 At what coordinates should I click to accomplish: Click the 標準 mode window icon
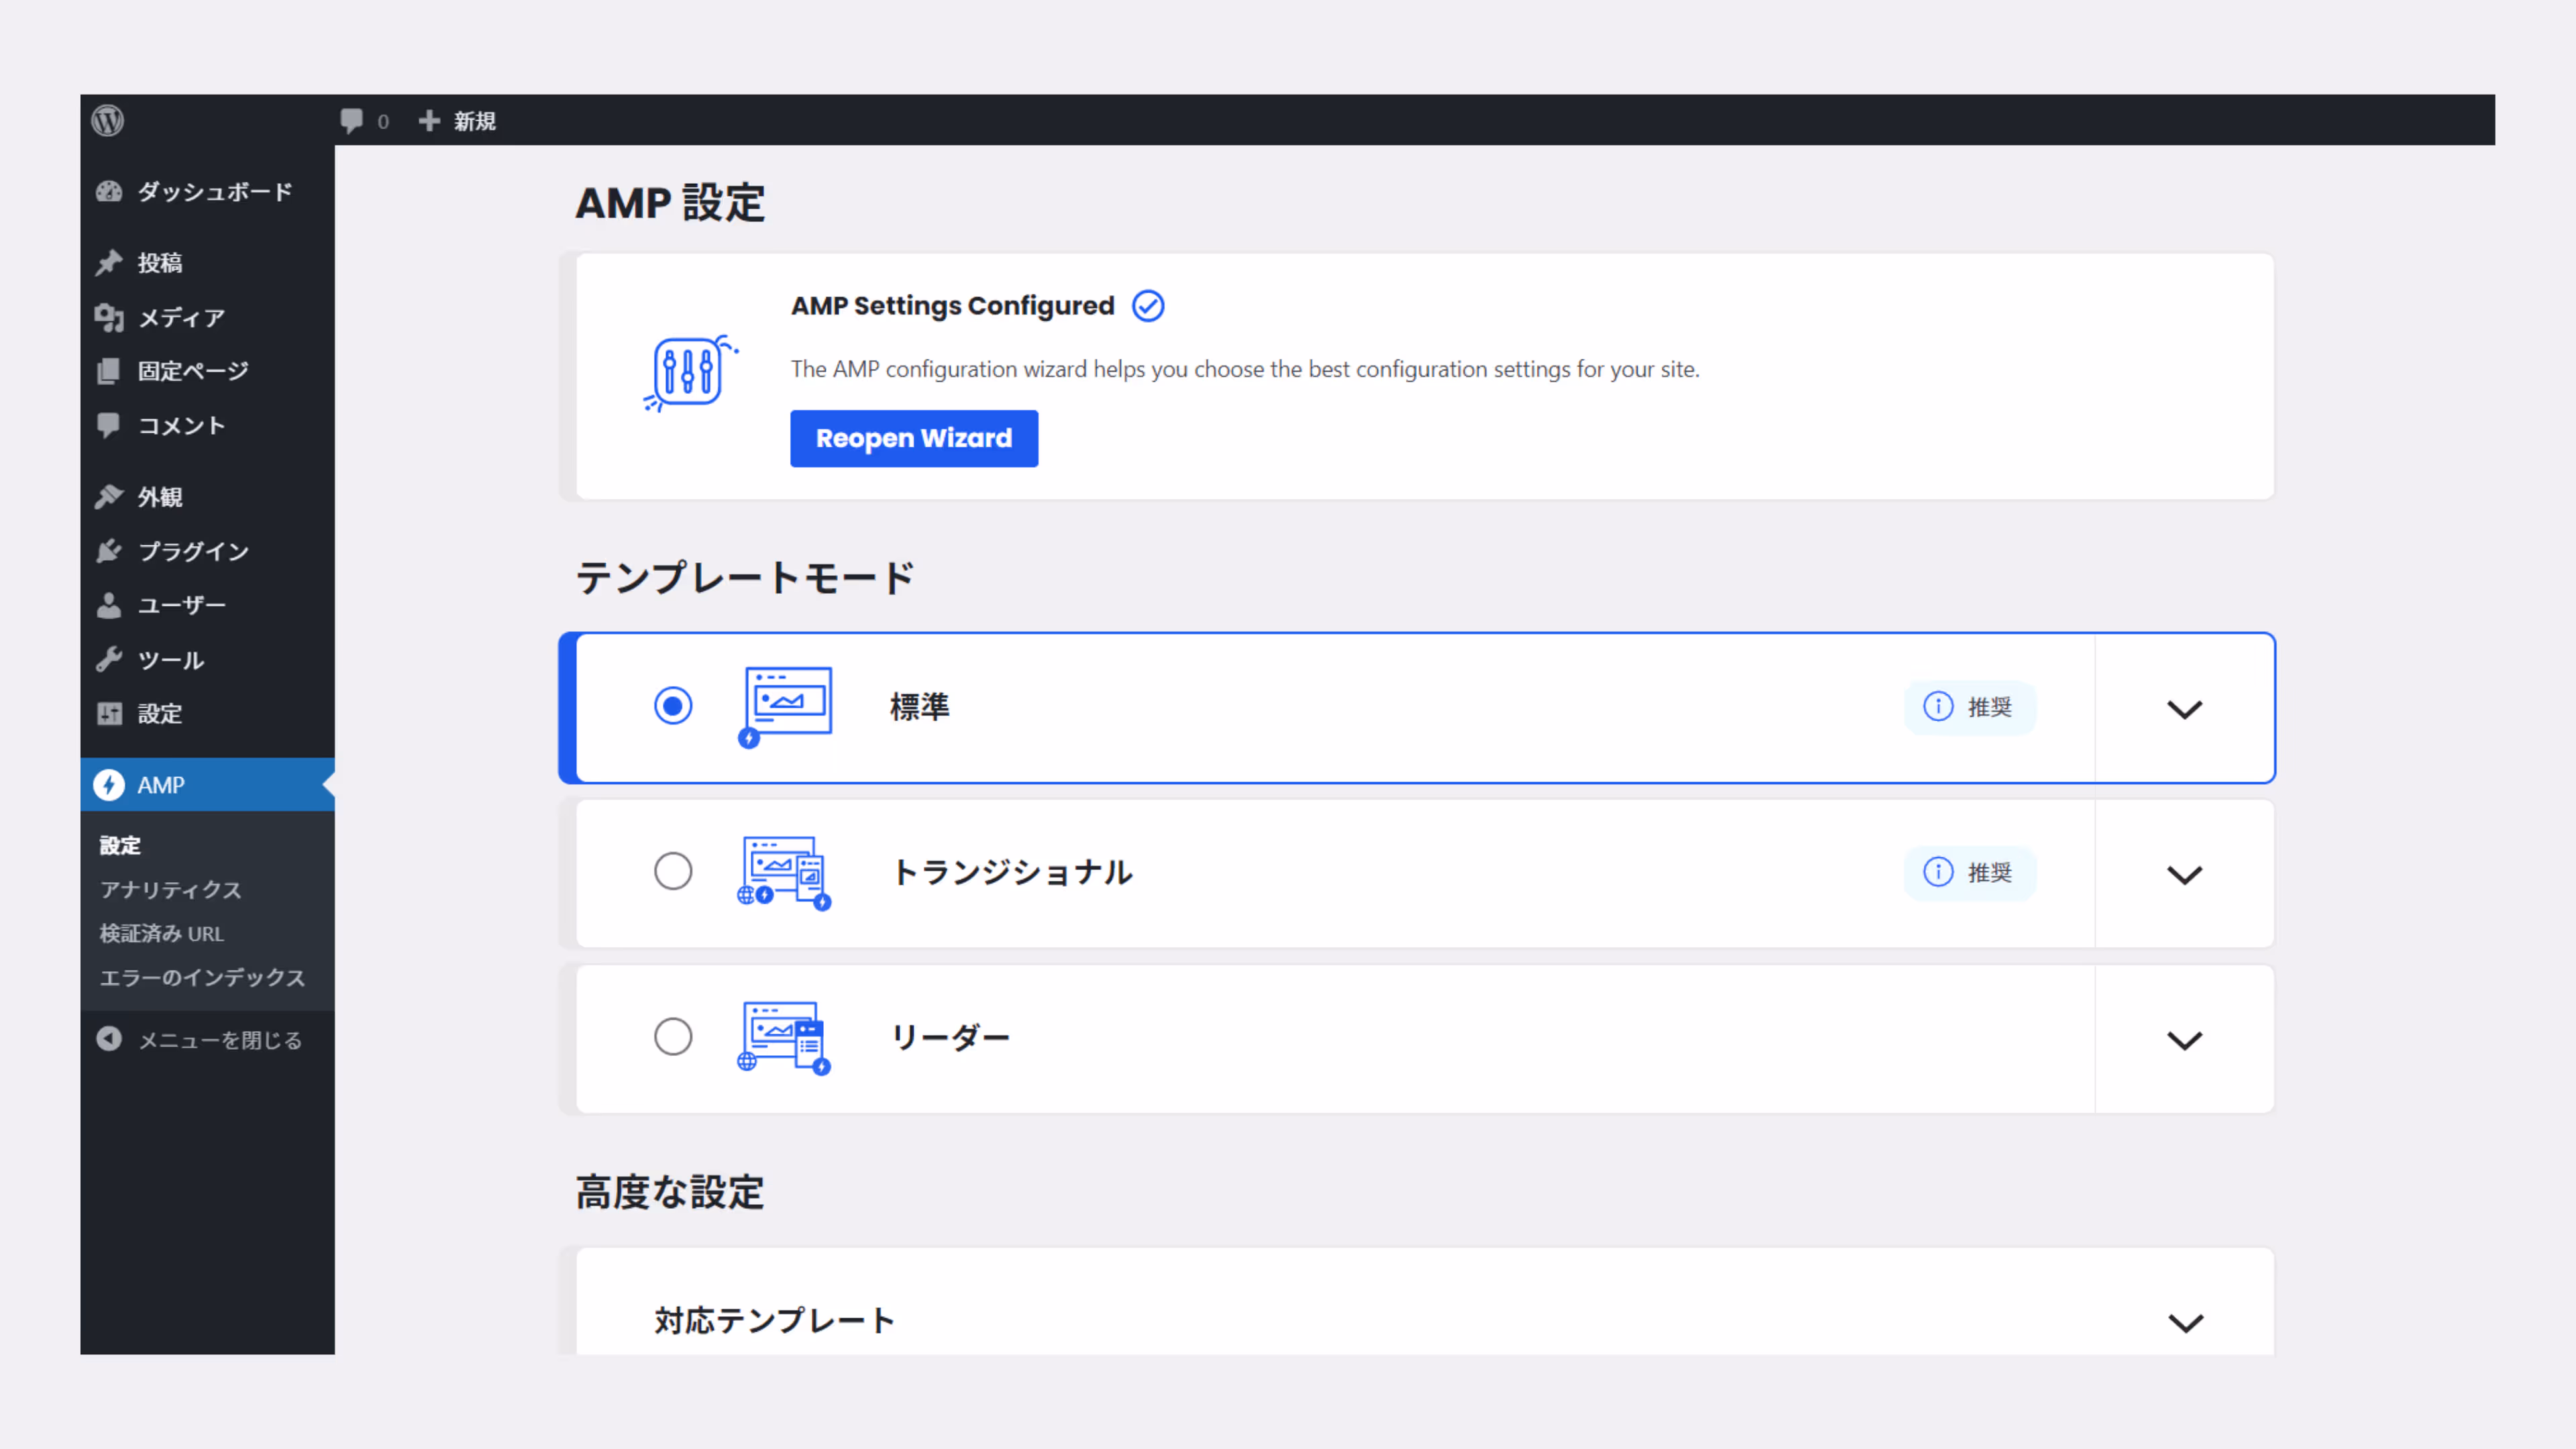(x=786, y=707)
